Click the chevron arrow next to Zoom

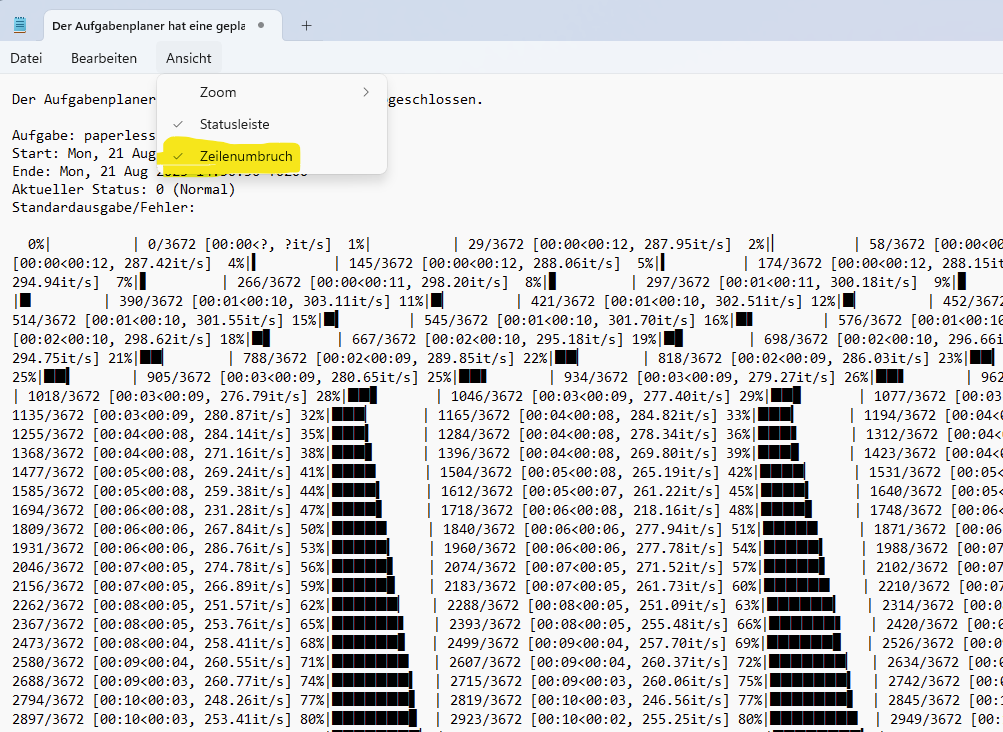click(x=366, y=92)
